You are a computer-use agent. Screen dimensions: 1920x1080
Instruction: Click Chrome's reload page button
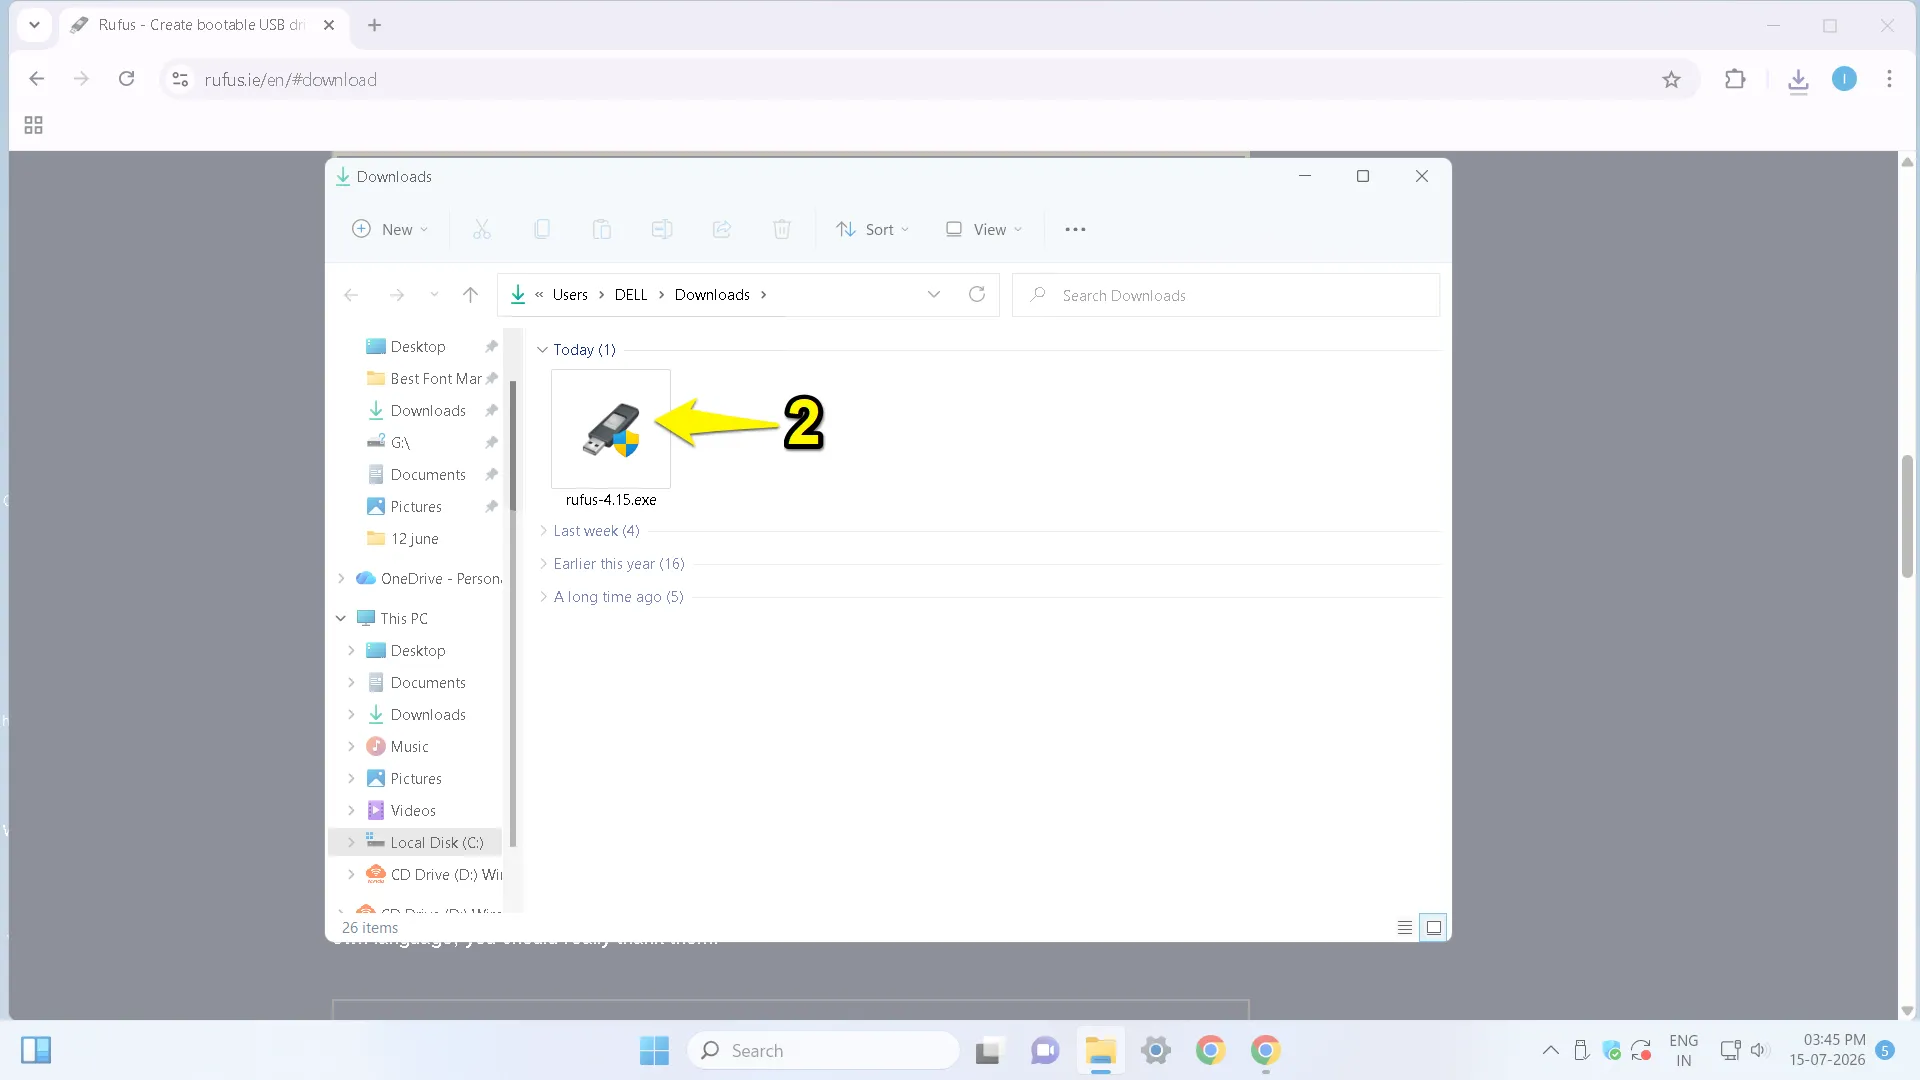126,79
